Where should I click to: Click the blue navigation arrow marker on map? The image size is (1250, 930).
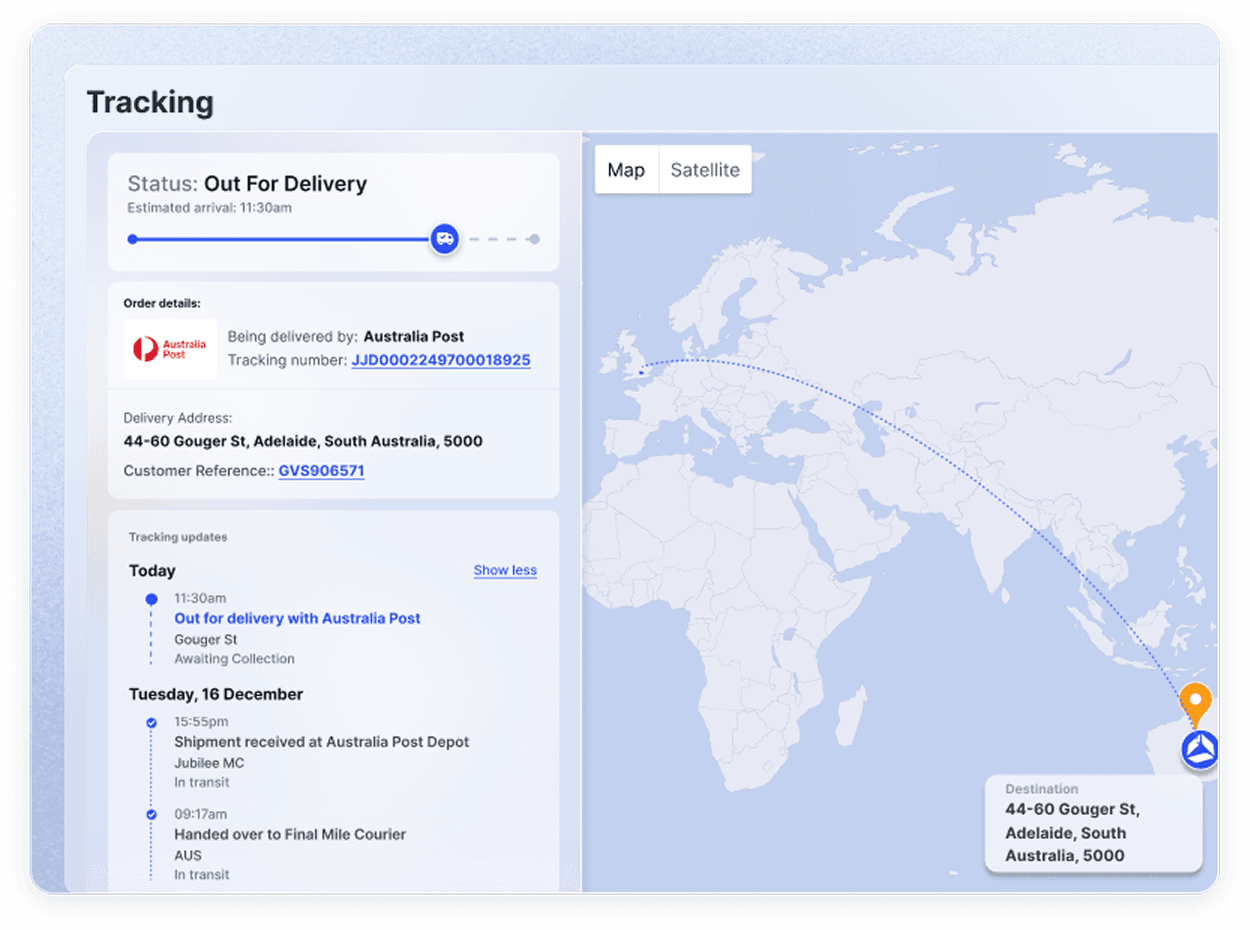1199,750
